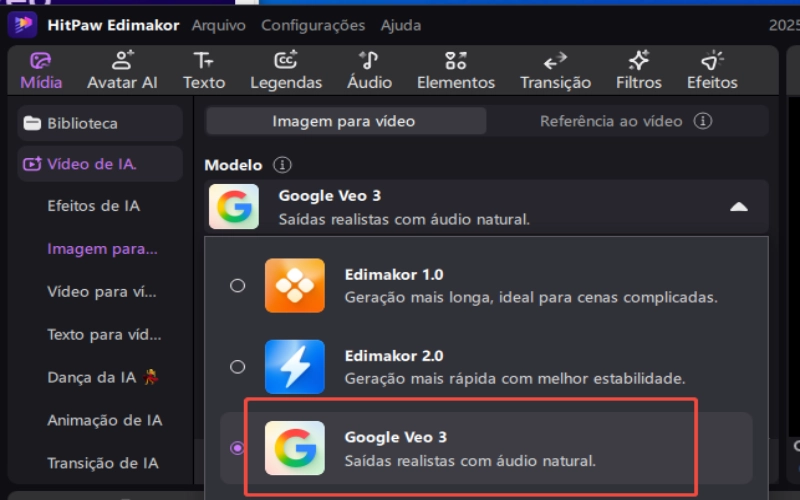Open the Efeitos tool
The width and height of the screenshot is (800, 500).
[x=712, y=61]
